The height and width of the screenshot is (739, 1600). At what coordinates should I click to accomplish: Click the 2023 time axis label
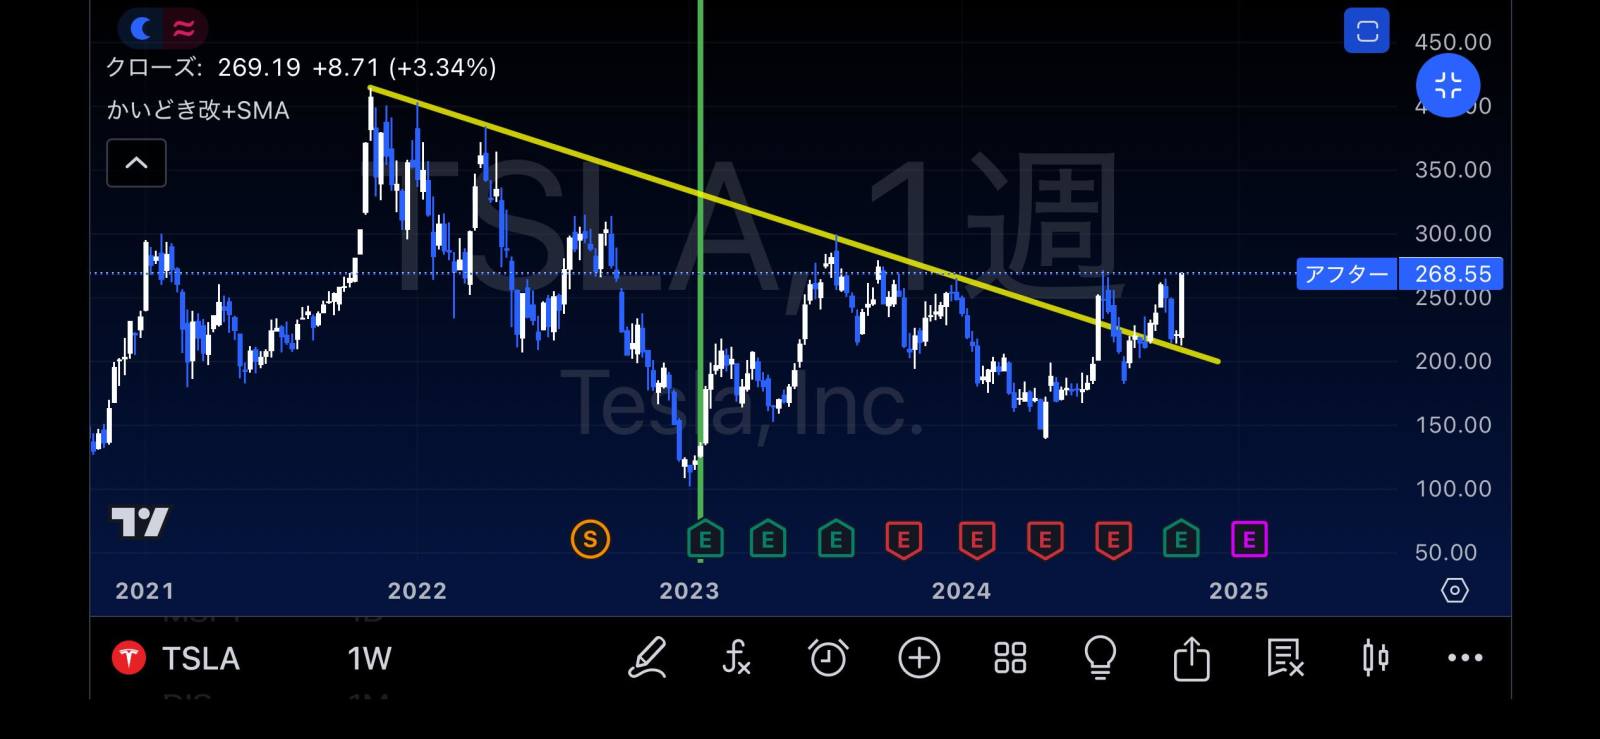point(689,591)
